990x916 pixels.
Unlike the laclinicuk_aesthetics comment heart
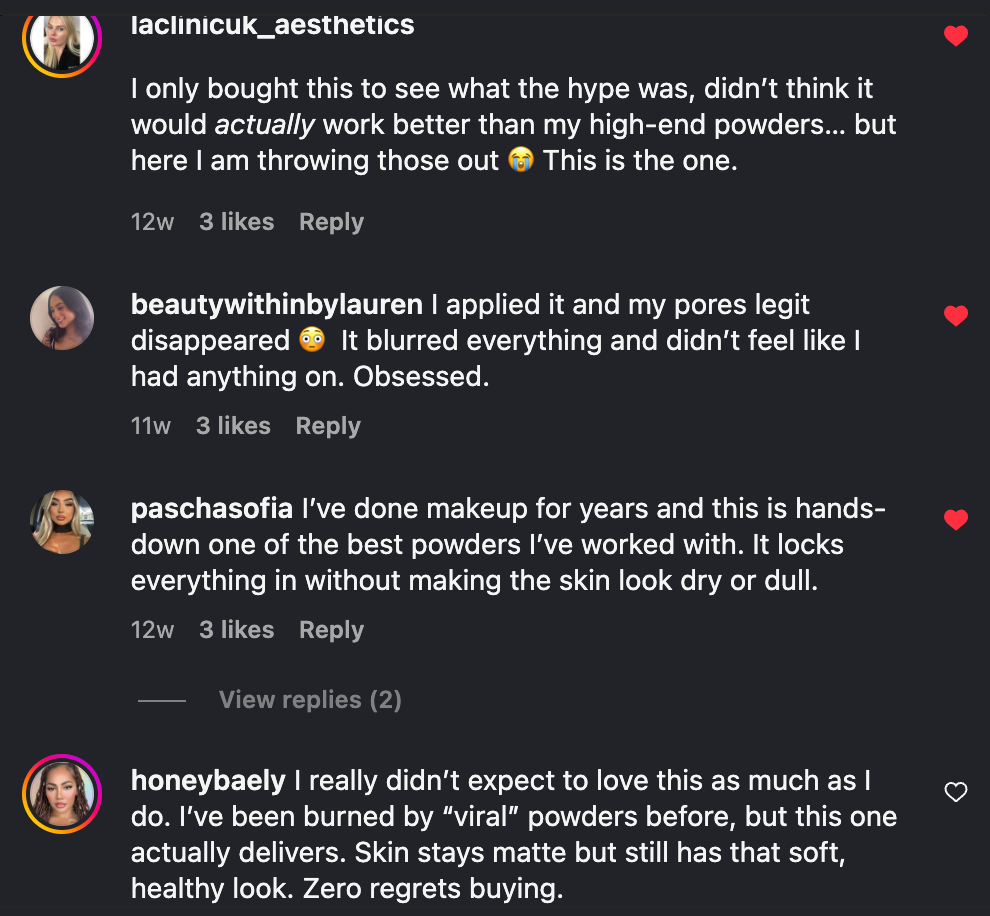click(956, 36)
